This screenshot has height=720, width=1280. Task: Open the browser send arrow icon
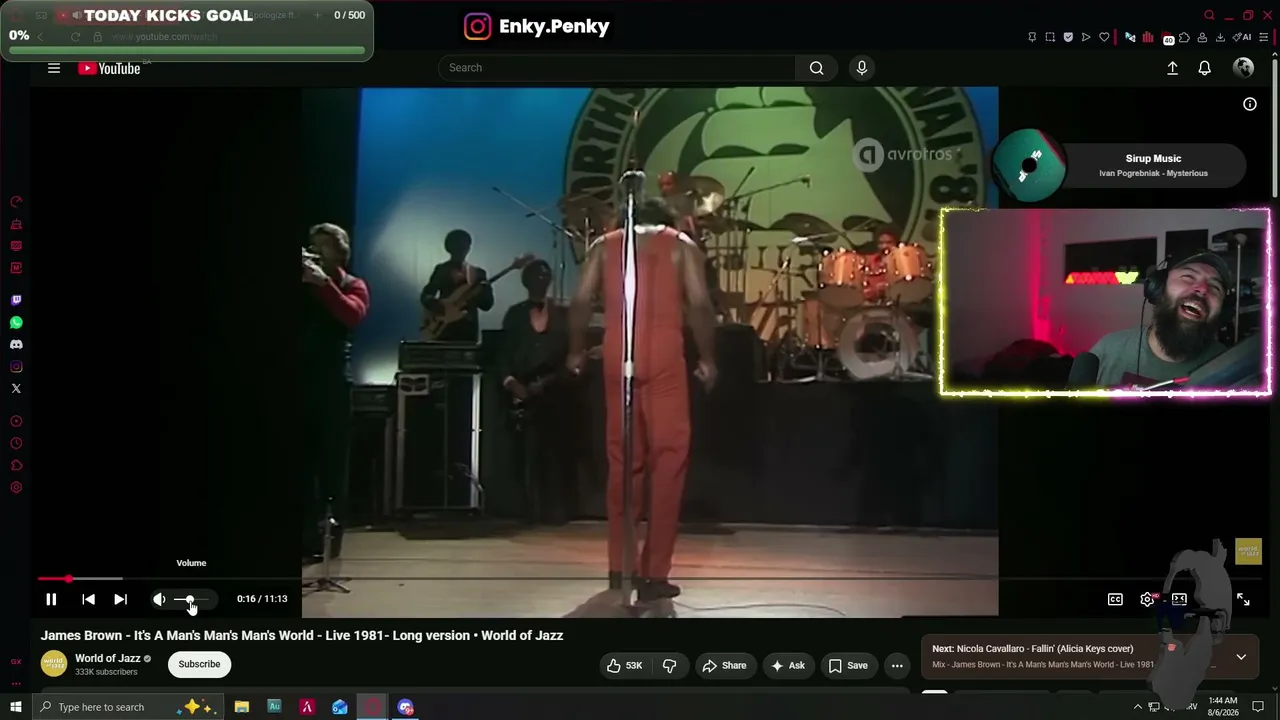point(1086,38)
